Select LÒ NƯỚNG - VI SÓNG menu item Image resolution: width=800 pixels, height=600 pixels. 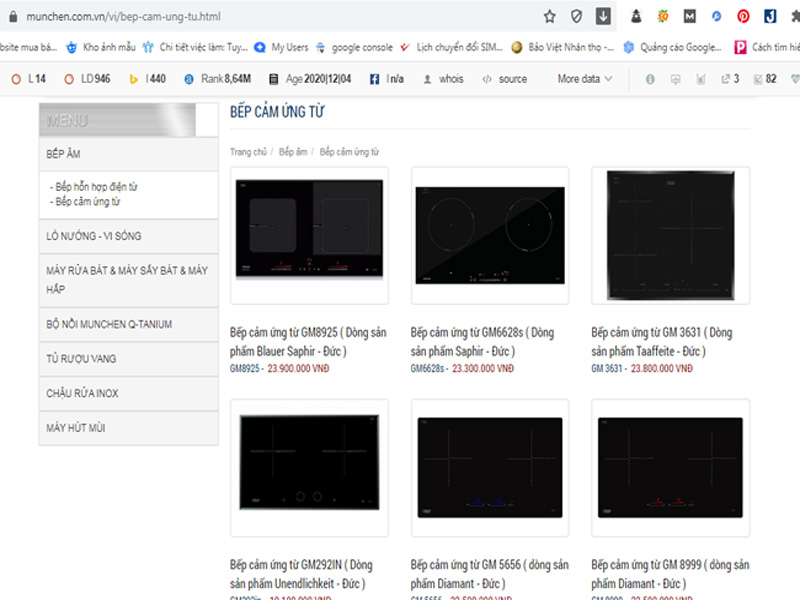[129, 236]
